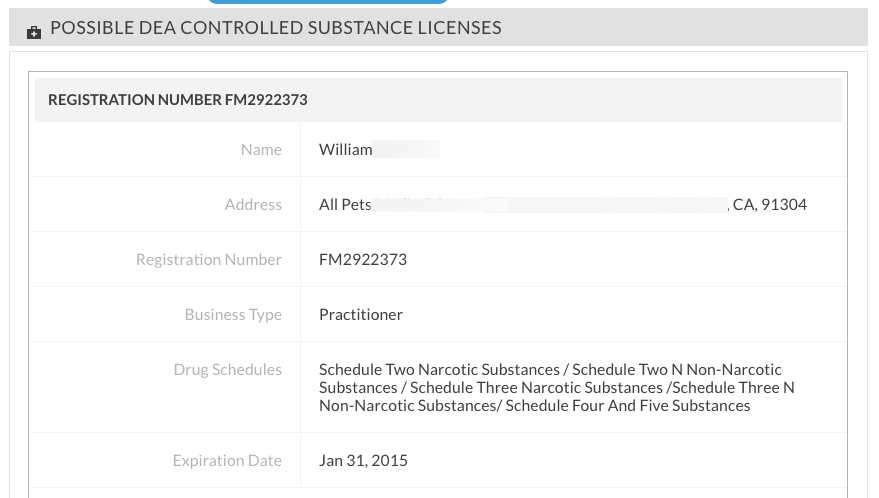Click the Business Type label
Viewport: 879px width, 498px height.
(233, 315)
